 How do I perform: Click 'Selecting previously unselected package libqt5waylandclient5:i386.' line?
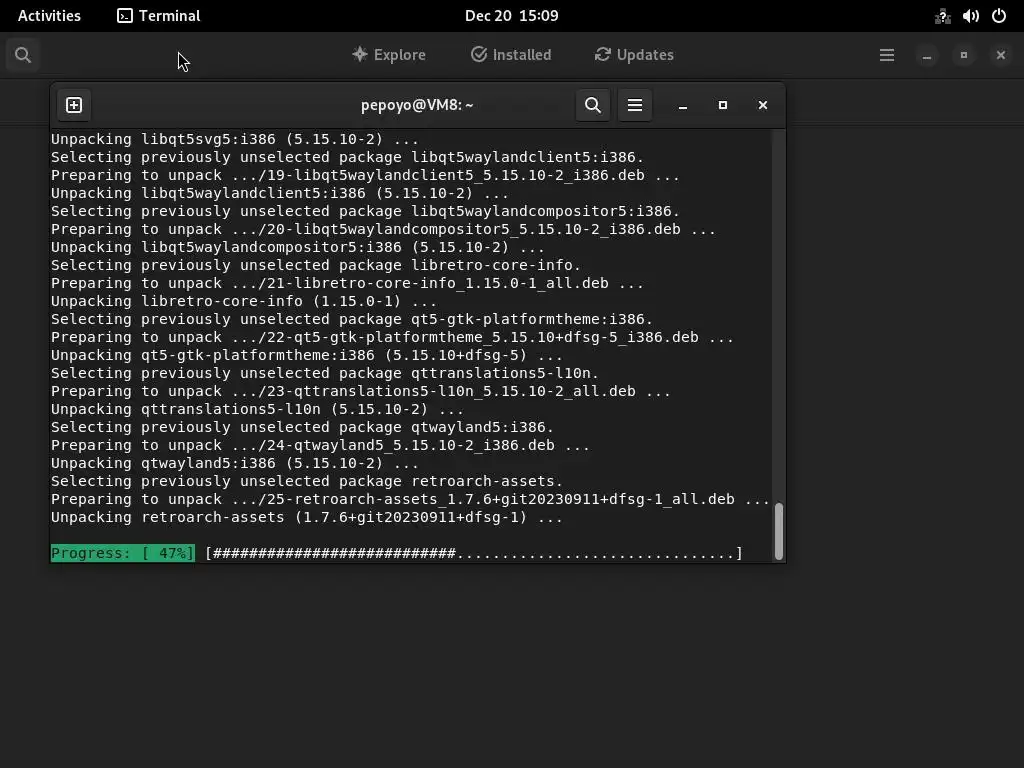coord(347,157)
